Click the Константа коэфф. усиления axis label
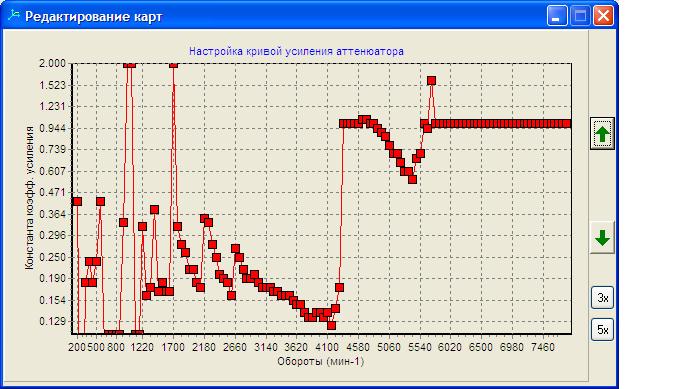 tap(30, 198)
